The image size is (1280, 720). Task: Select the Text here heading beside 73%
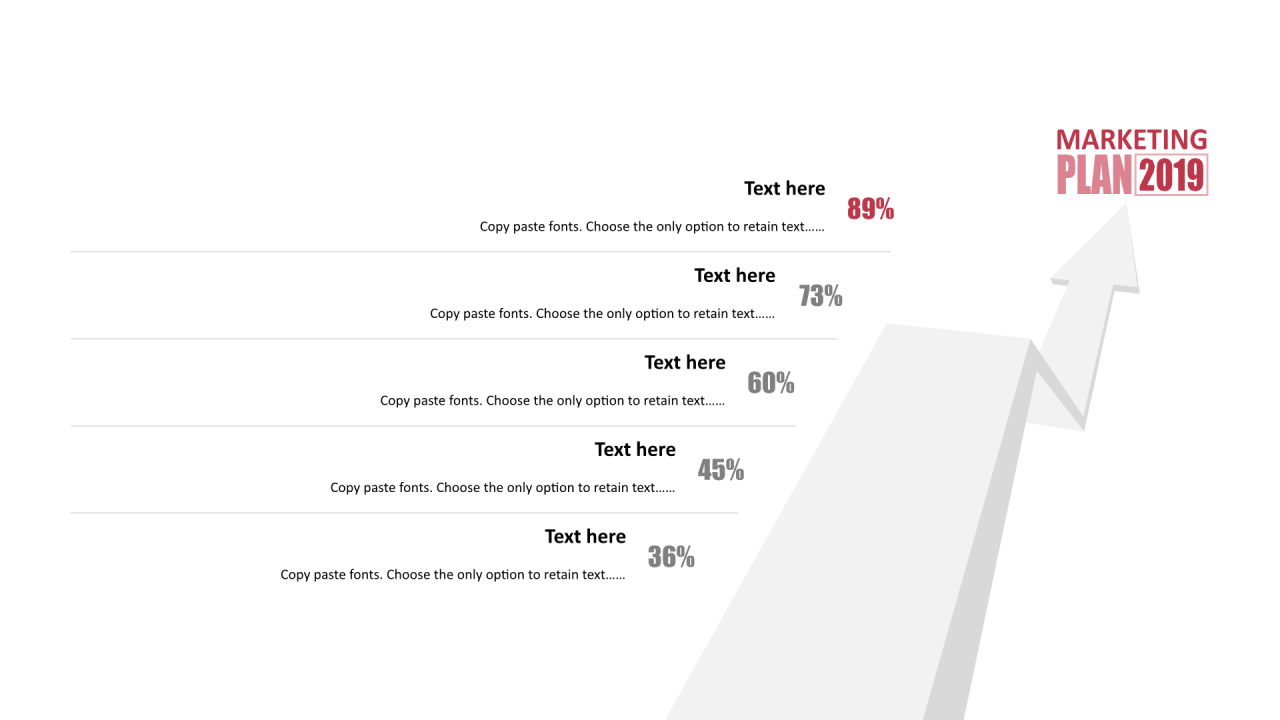(735, 275)
